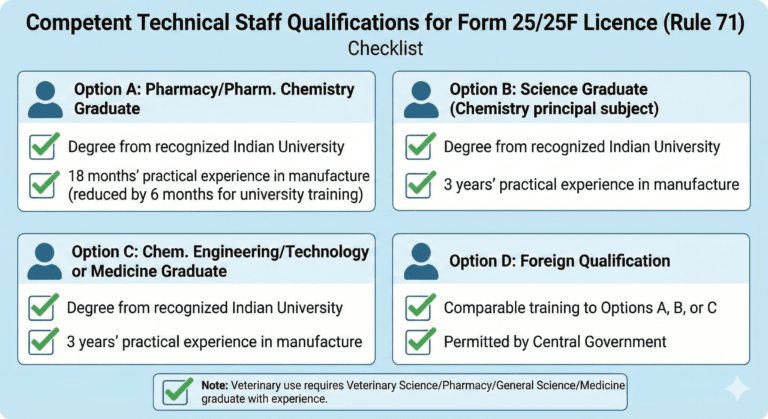768x419 pixels.
Task: Click the sparkle star icon in corner
Action: tap(737, 389)
